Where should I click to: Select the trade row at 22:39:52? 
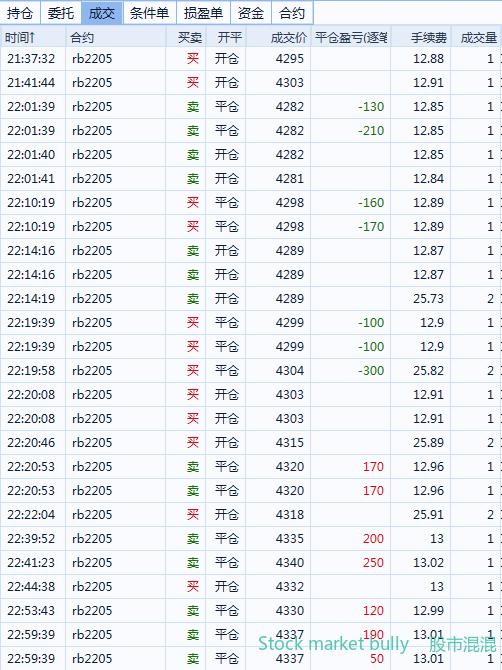point(251,538)
